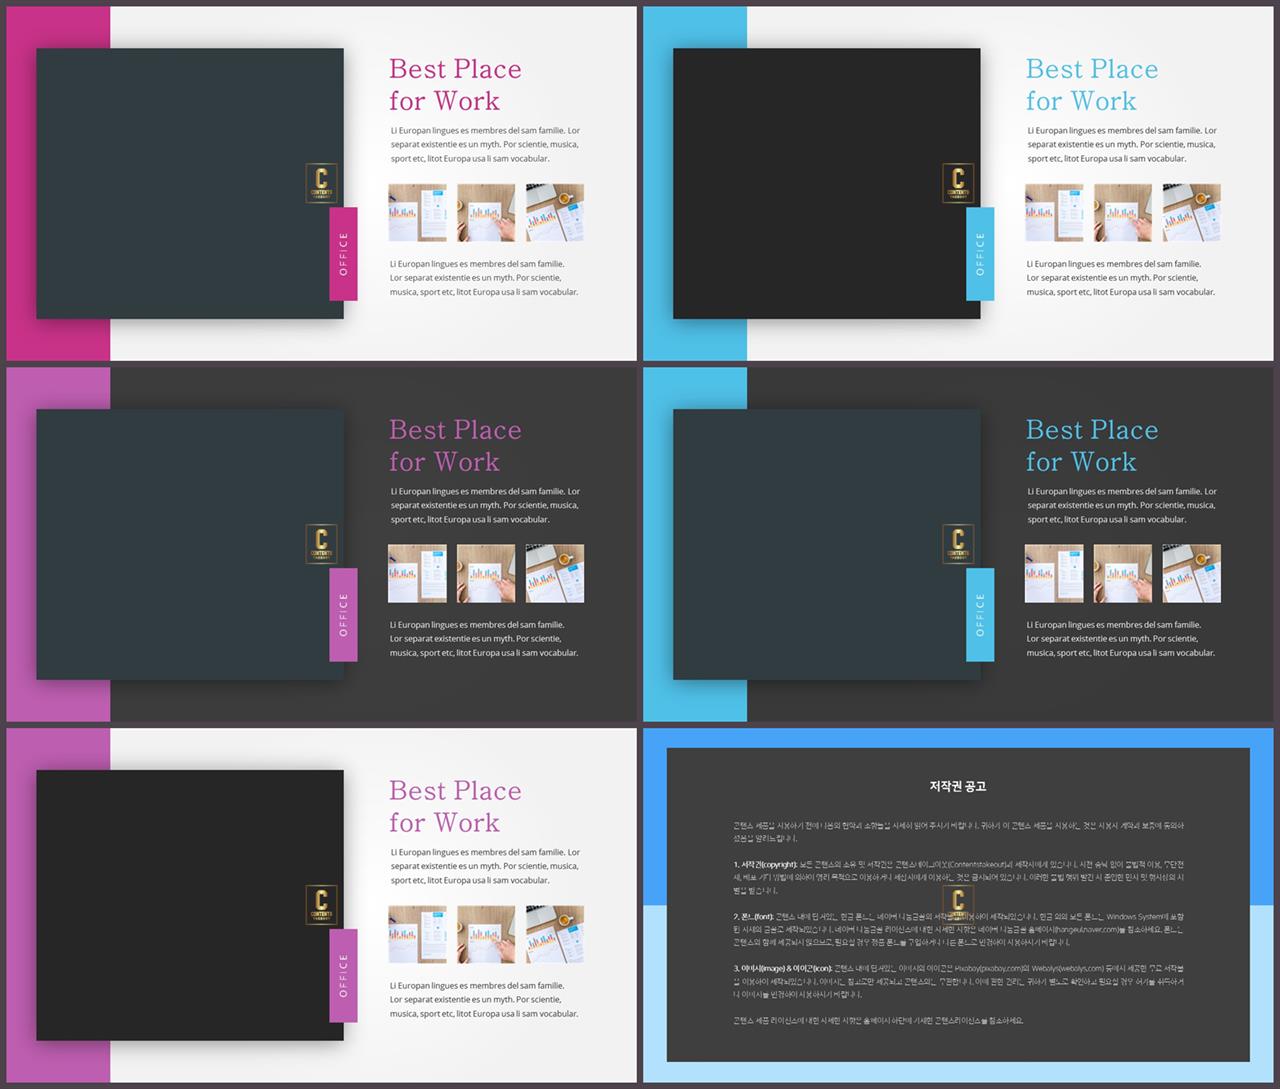The width and height of the screenshot is (1280, 1089).
Task: Click the blue "Best Place for Work" title on the light slide
Action: 1092,85
